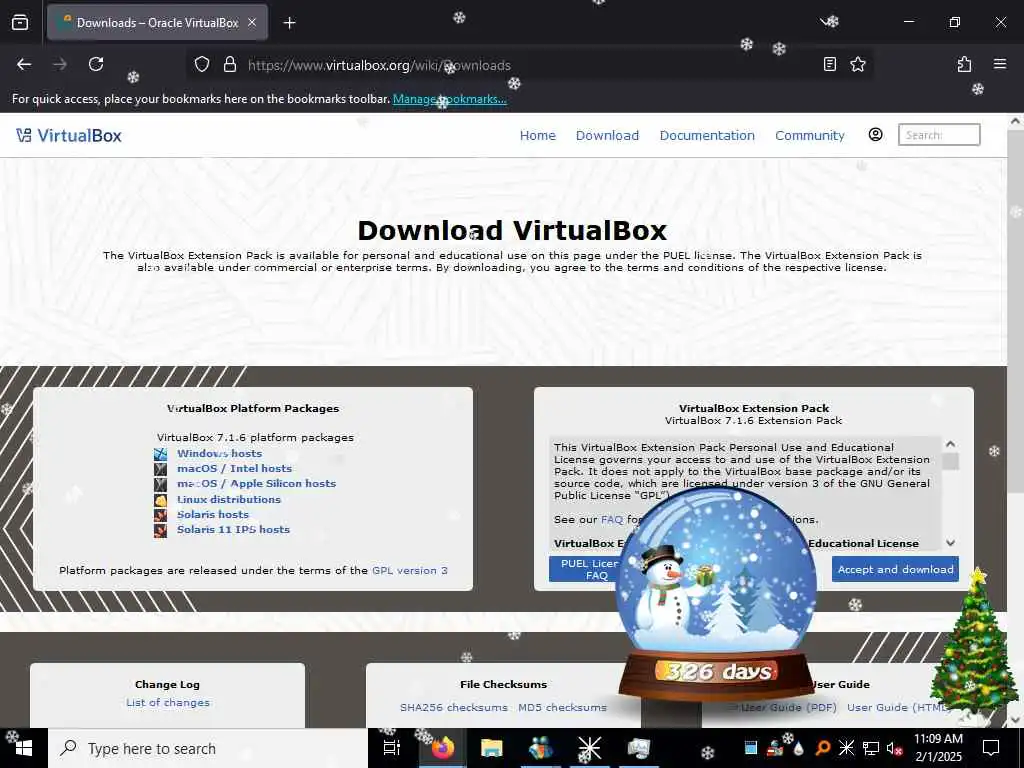The image size is (1024, 768).
Task: Click the license box scrollbar thumb
Action: (x=950, y=461)
